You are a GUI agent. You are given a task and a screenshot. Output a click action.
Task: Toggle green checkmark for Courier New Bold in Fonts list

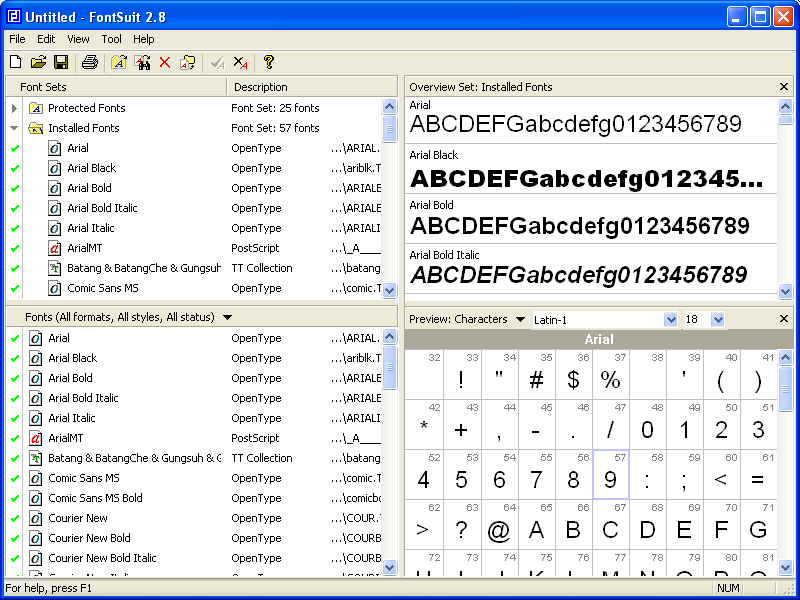[x=15, y=538]
